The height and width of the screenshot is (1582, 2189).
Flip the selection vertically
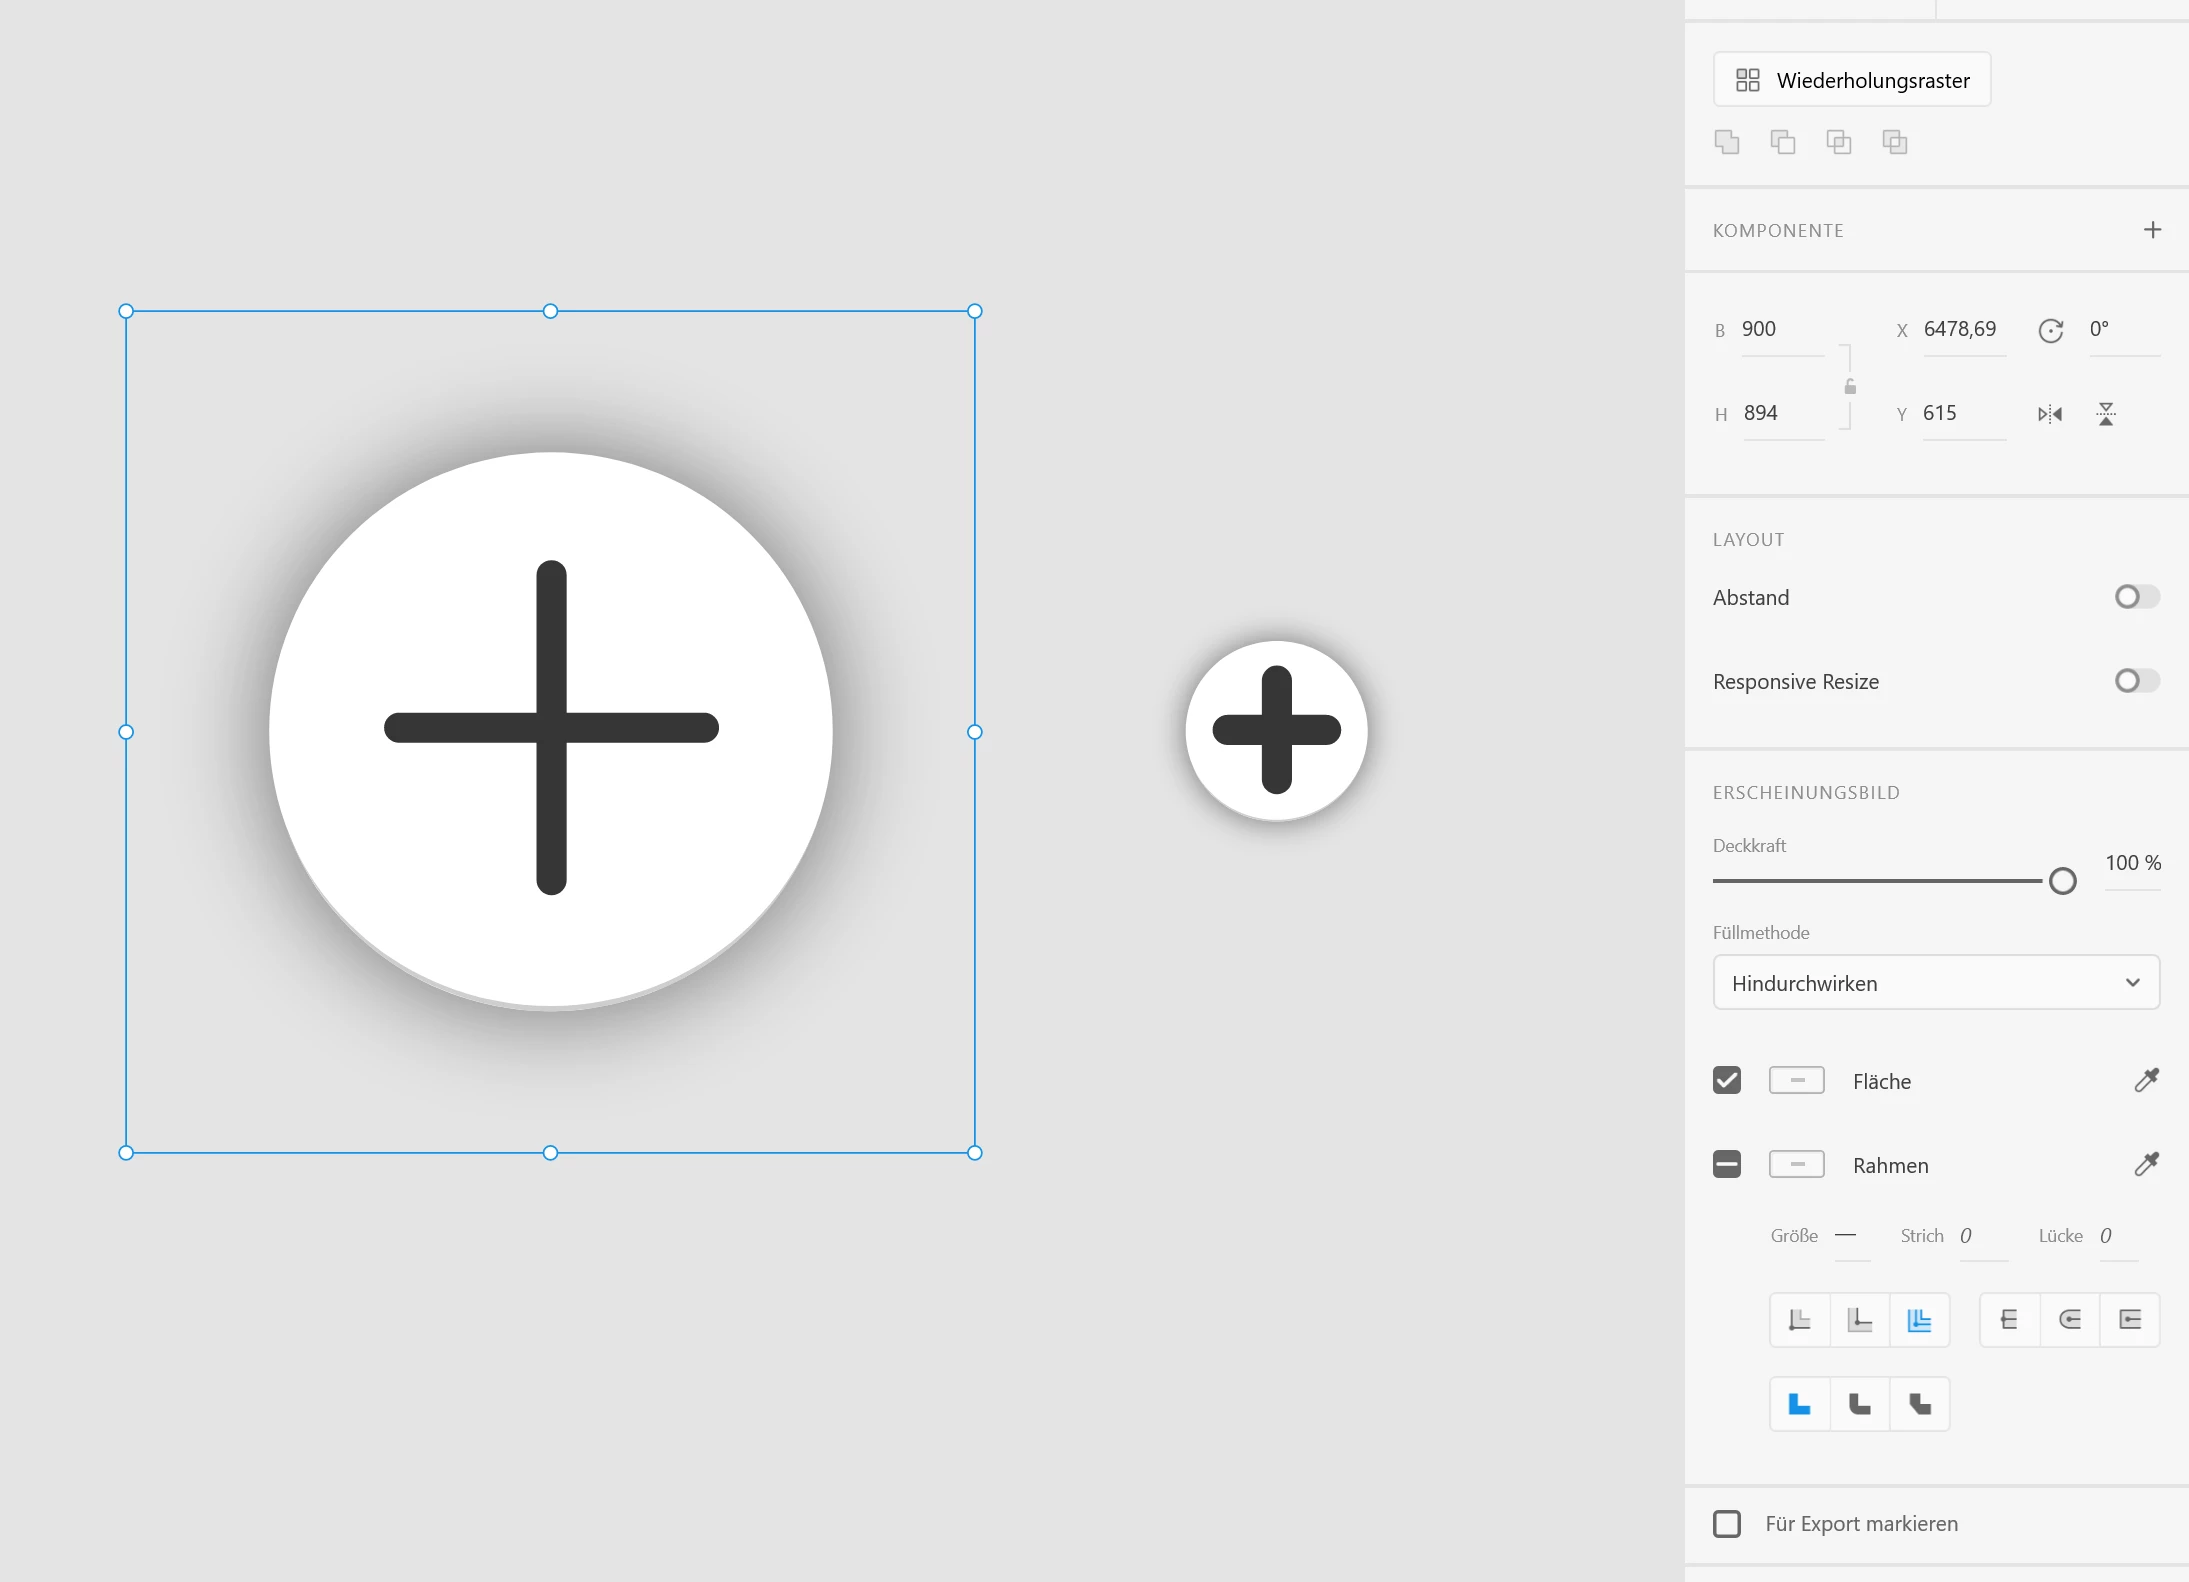[x=2106, y=414]
